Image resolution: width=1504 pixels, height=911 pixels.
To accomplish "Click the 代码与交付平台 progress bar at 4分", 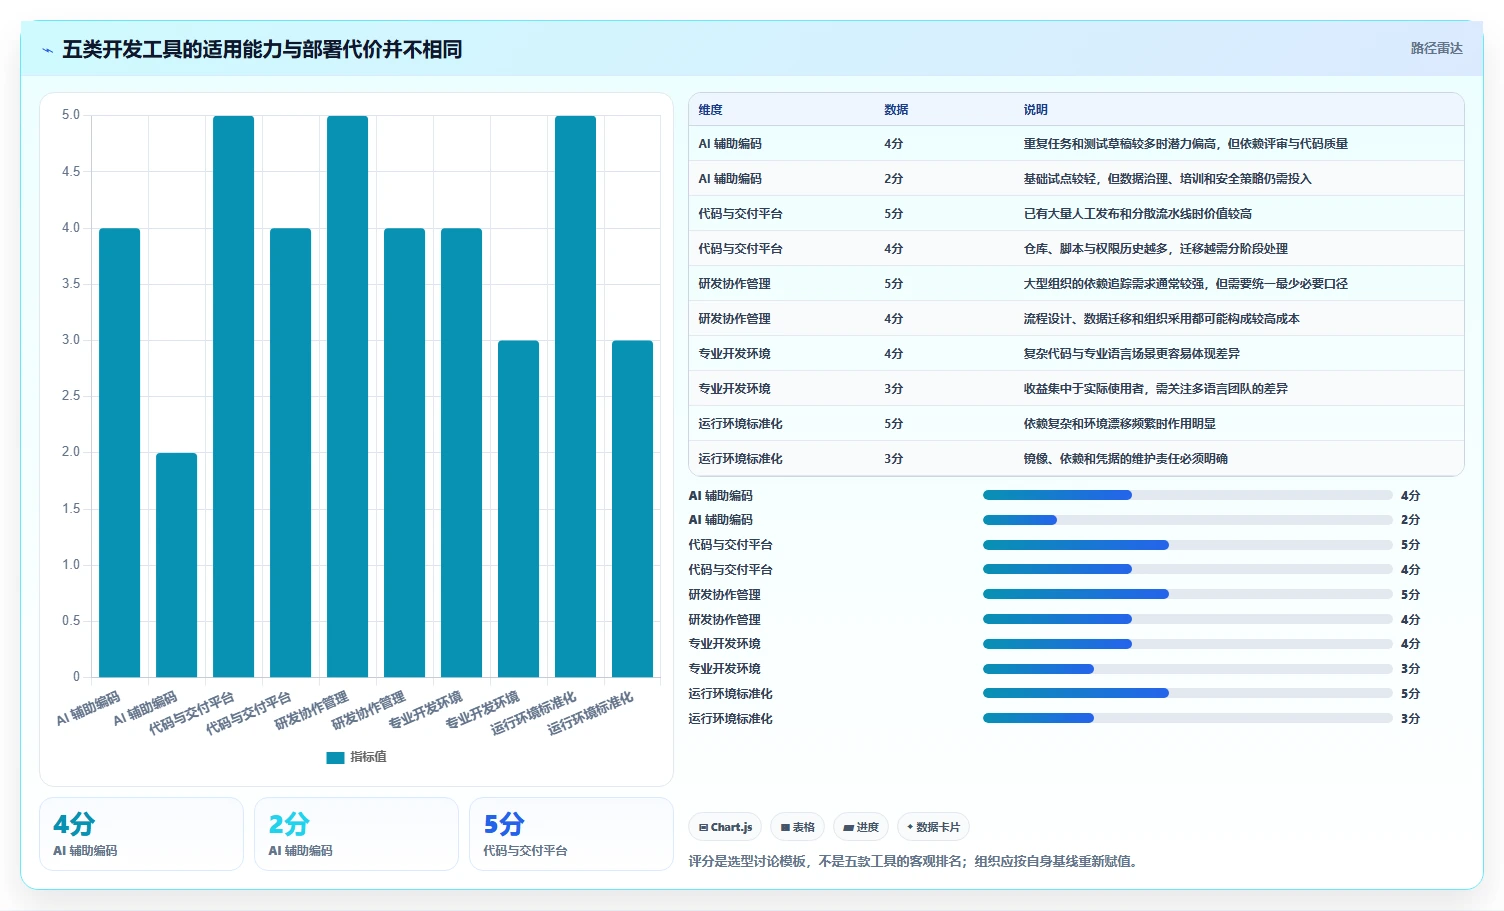I will click(1187, 569).
